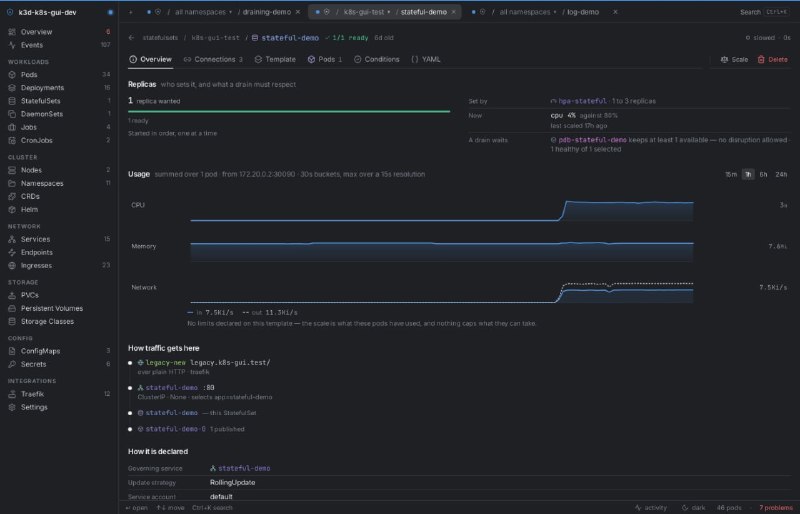Open Helm under Cluster
The height and width of the screenshot is (514, 800).
59,209
